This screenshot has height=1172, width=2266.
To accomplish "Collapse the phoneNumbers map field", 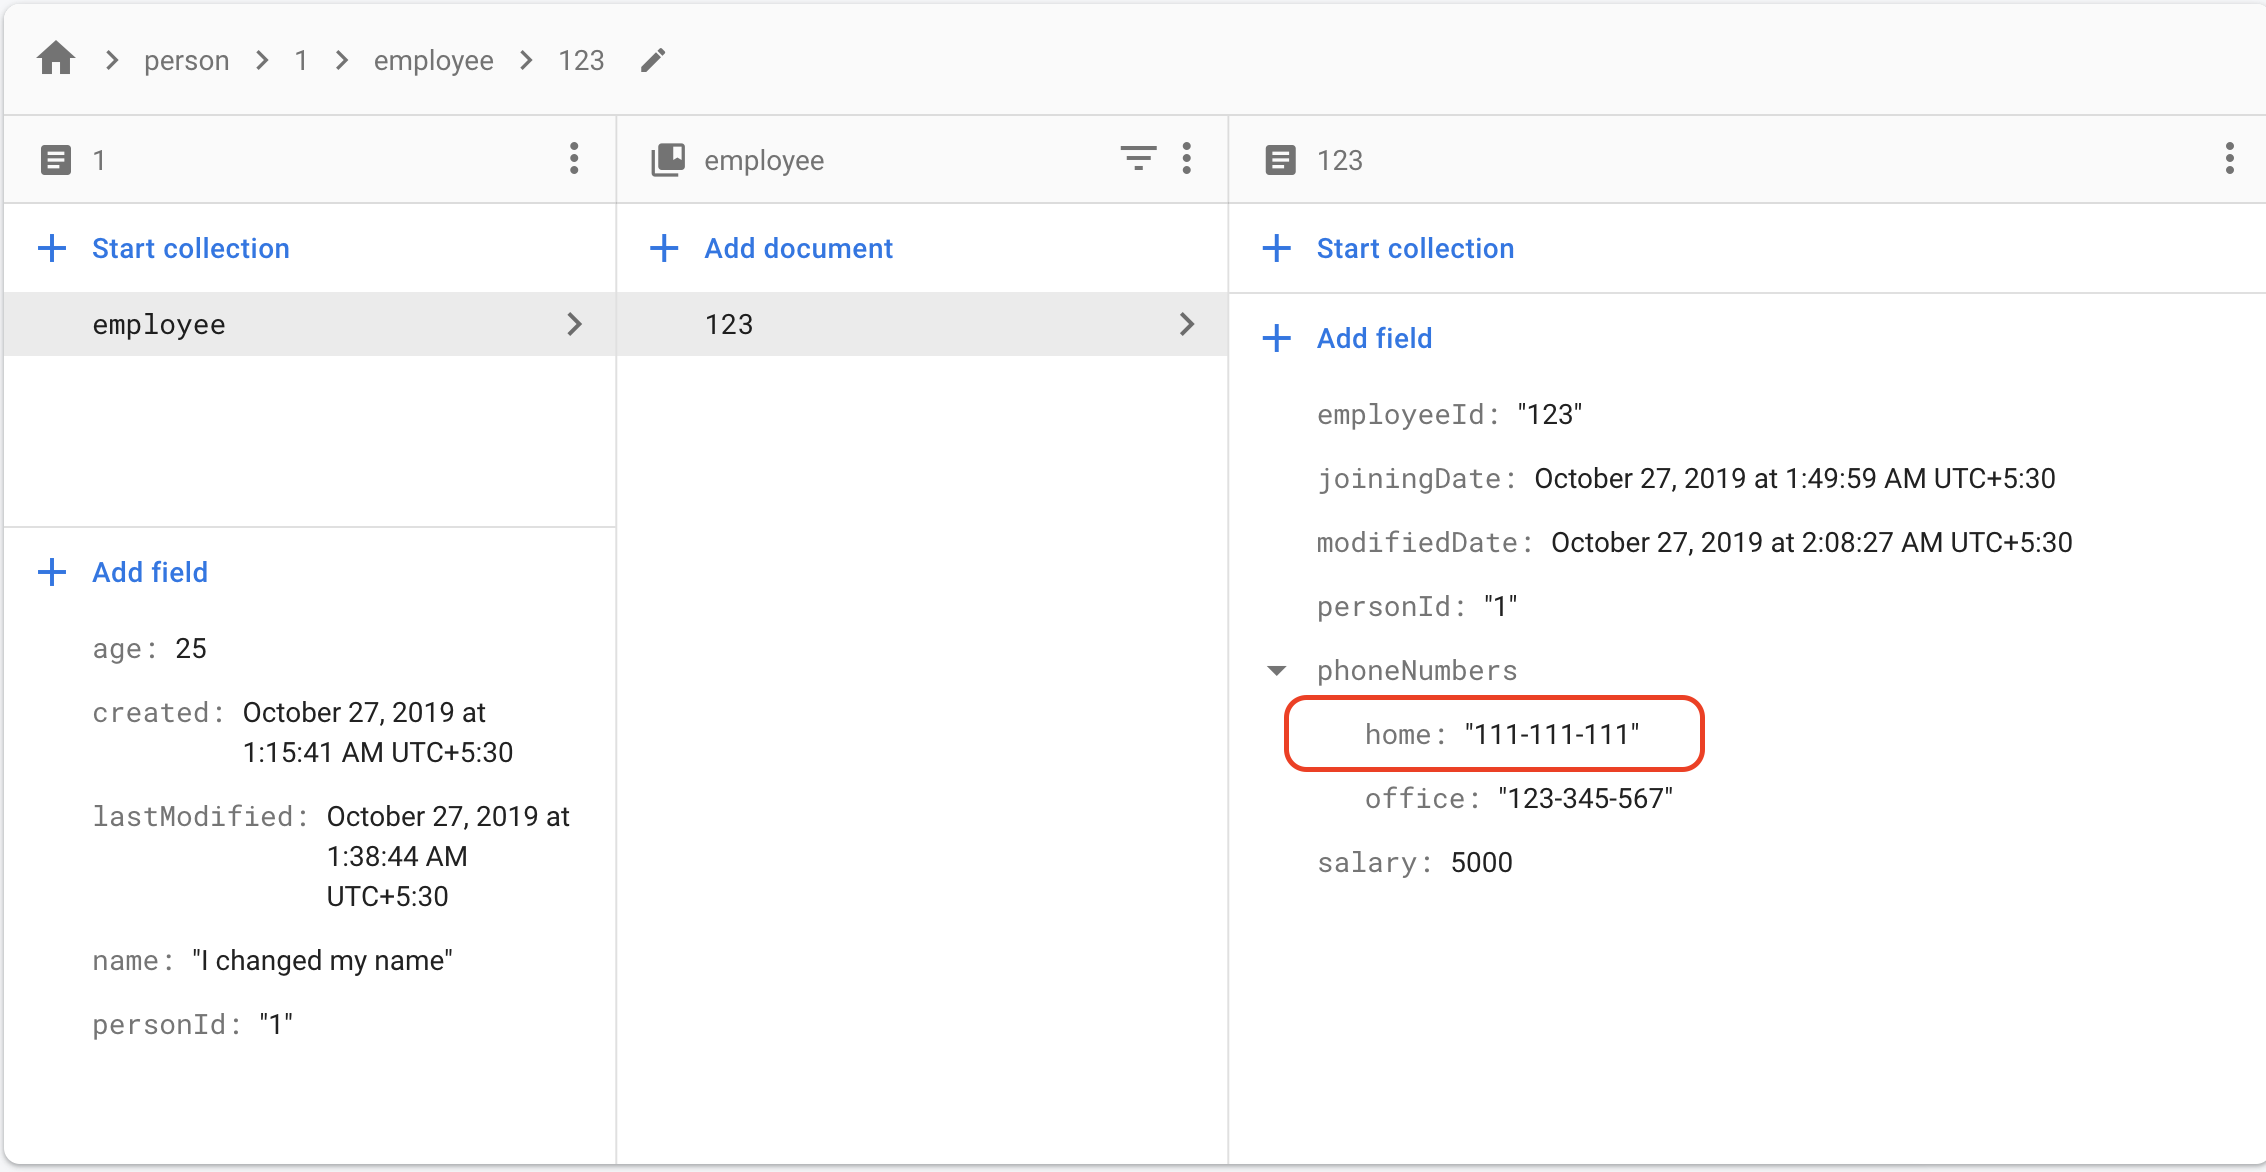I will [x=1275, y=670].
